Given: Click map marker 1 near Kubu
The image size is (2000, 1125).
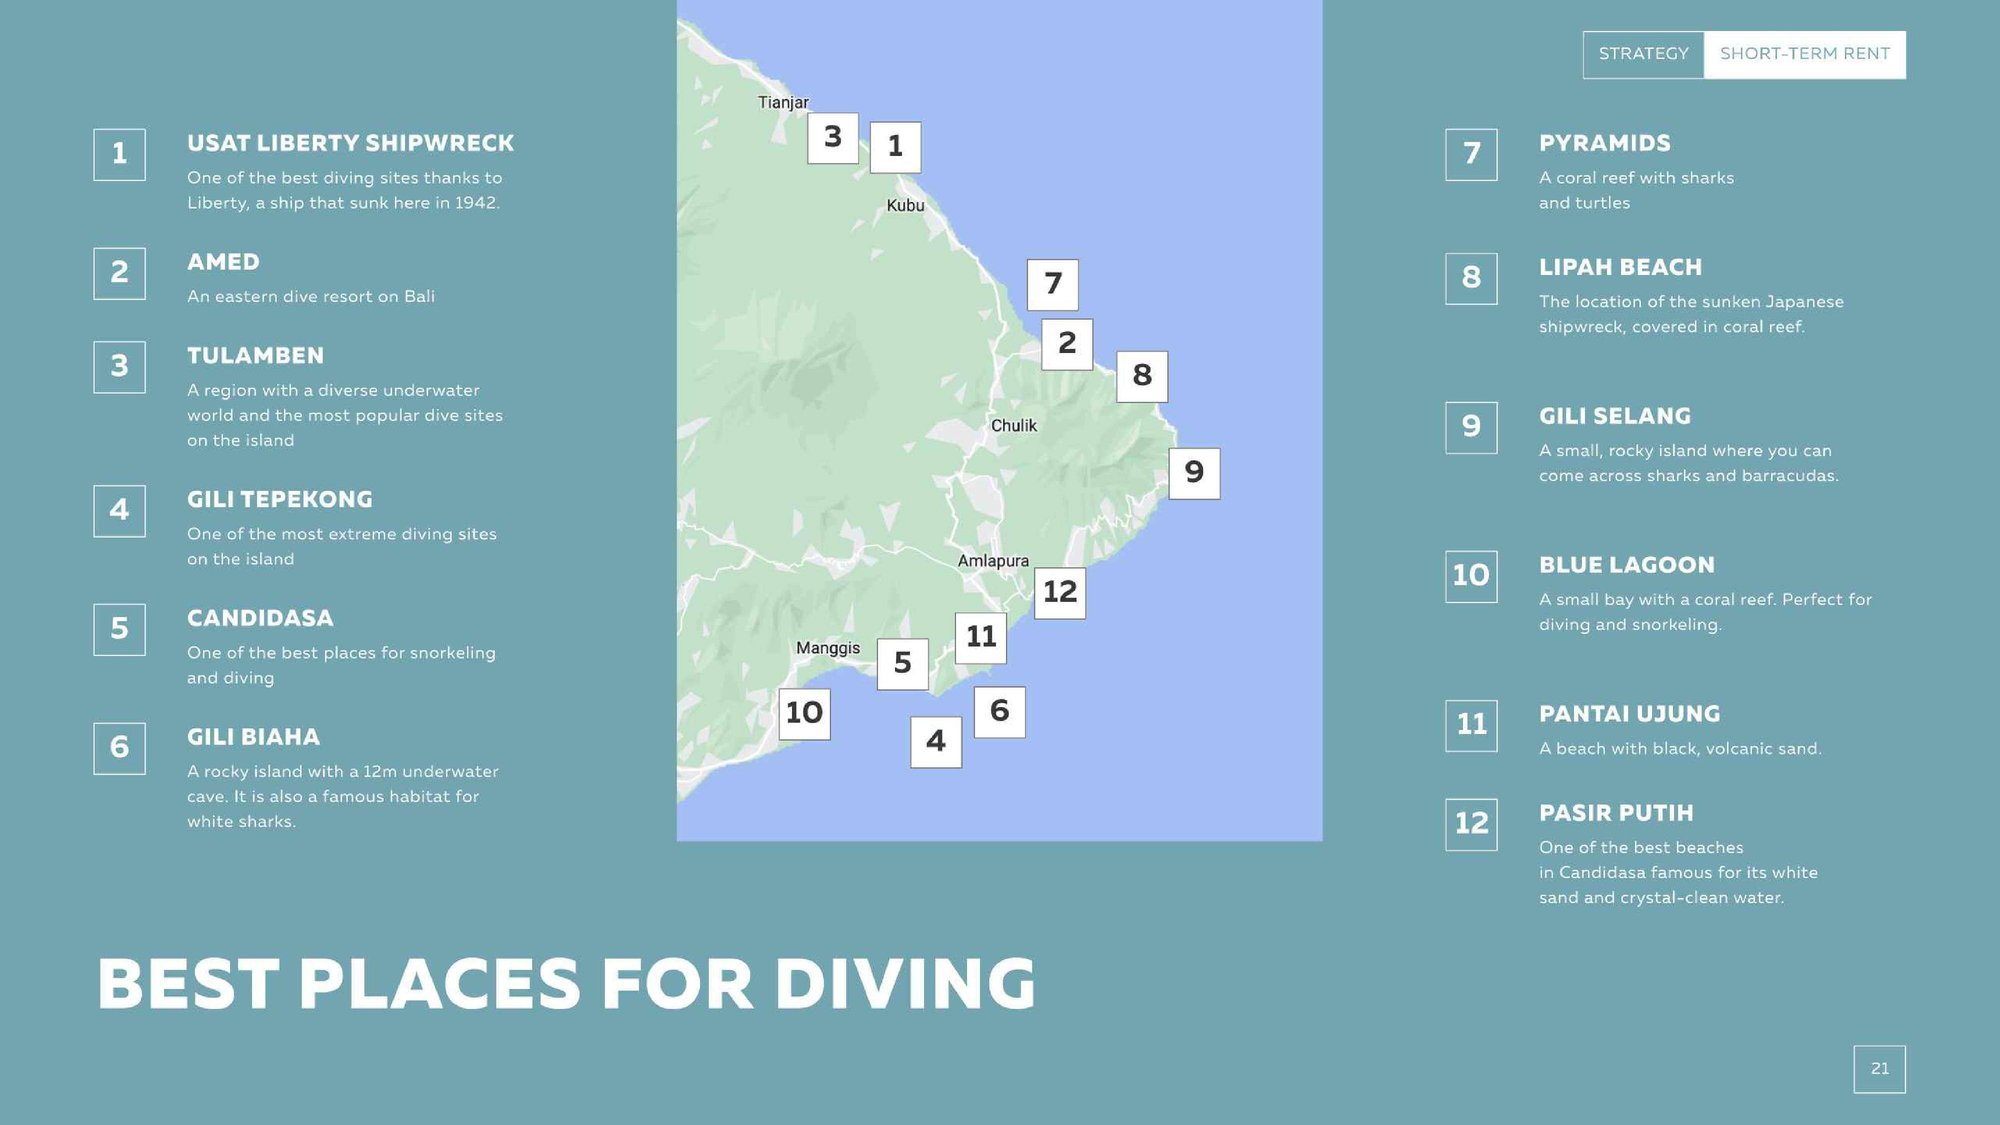Looking at the screenshot, I should click(895, 147).
